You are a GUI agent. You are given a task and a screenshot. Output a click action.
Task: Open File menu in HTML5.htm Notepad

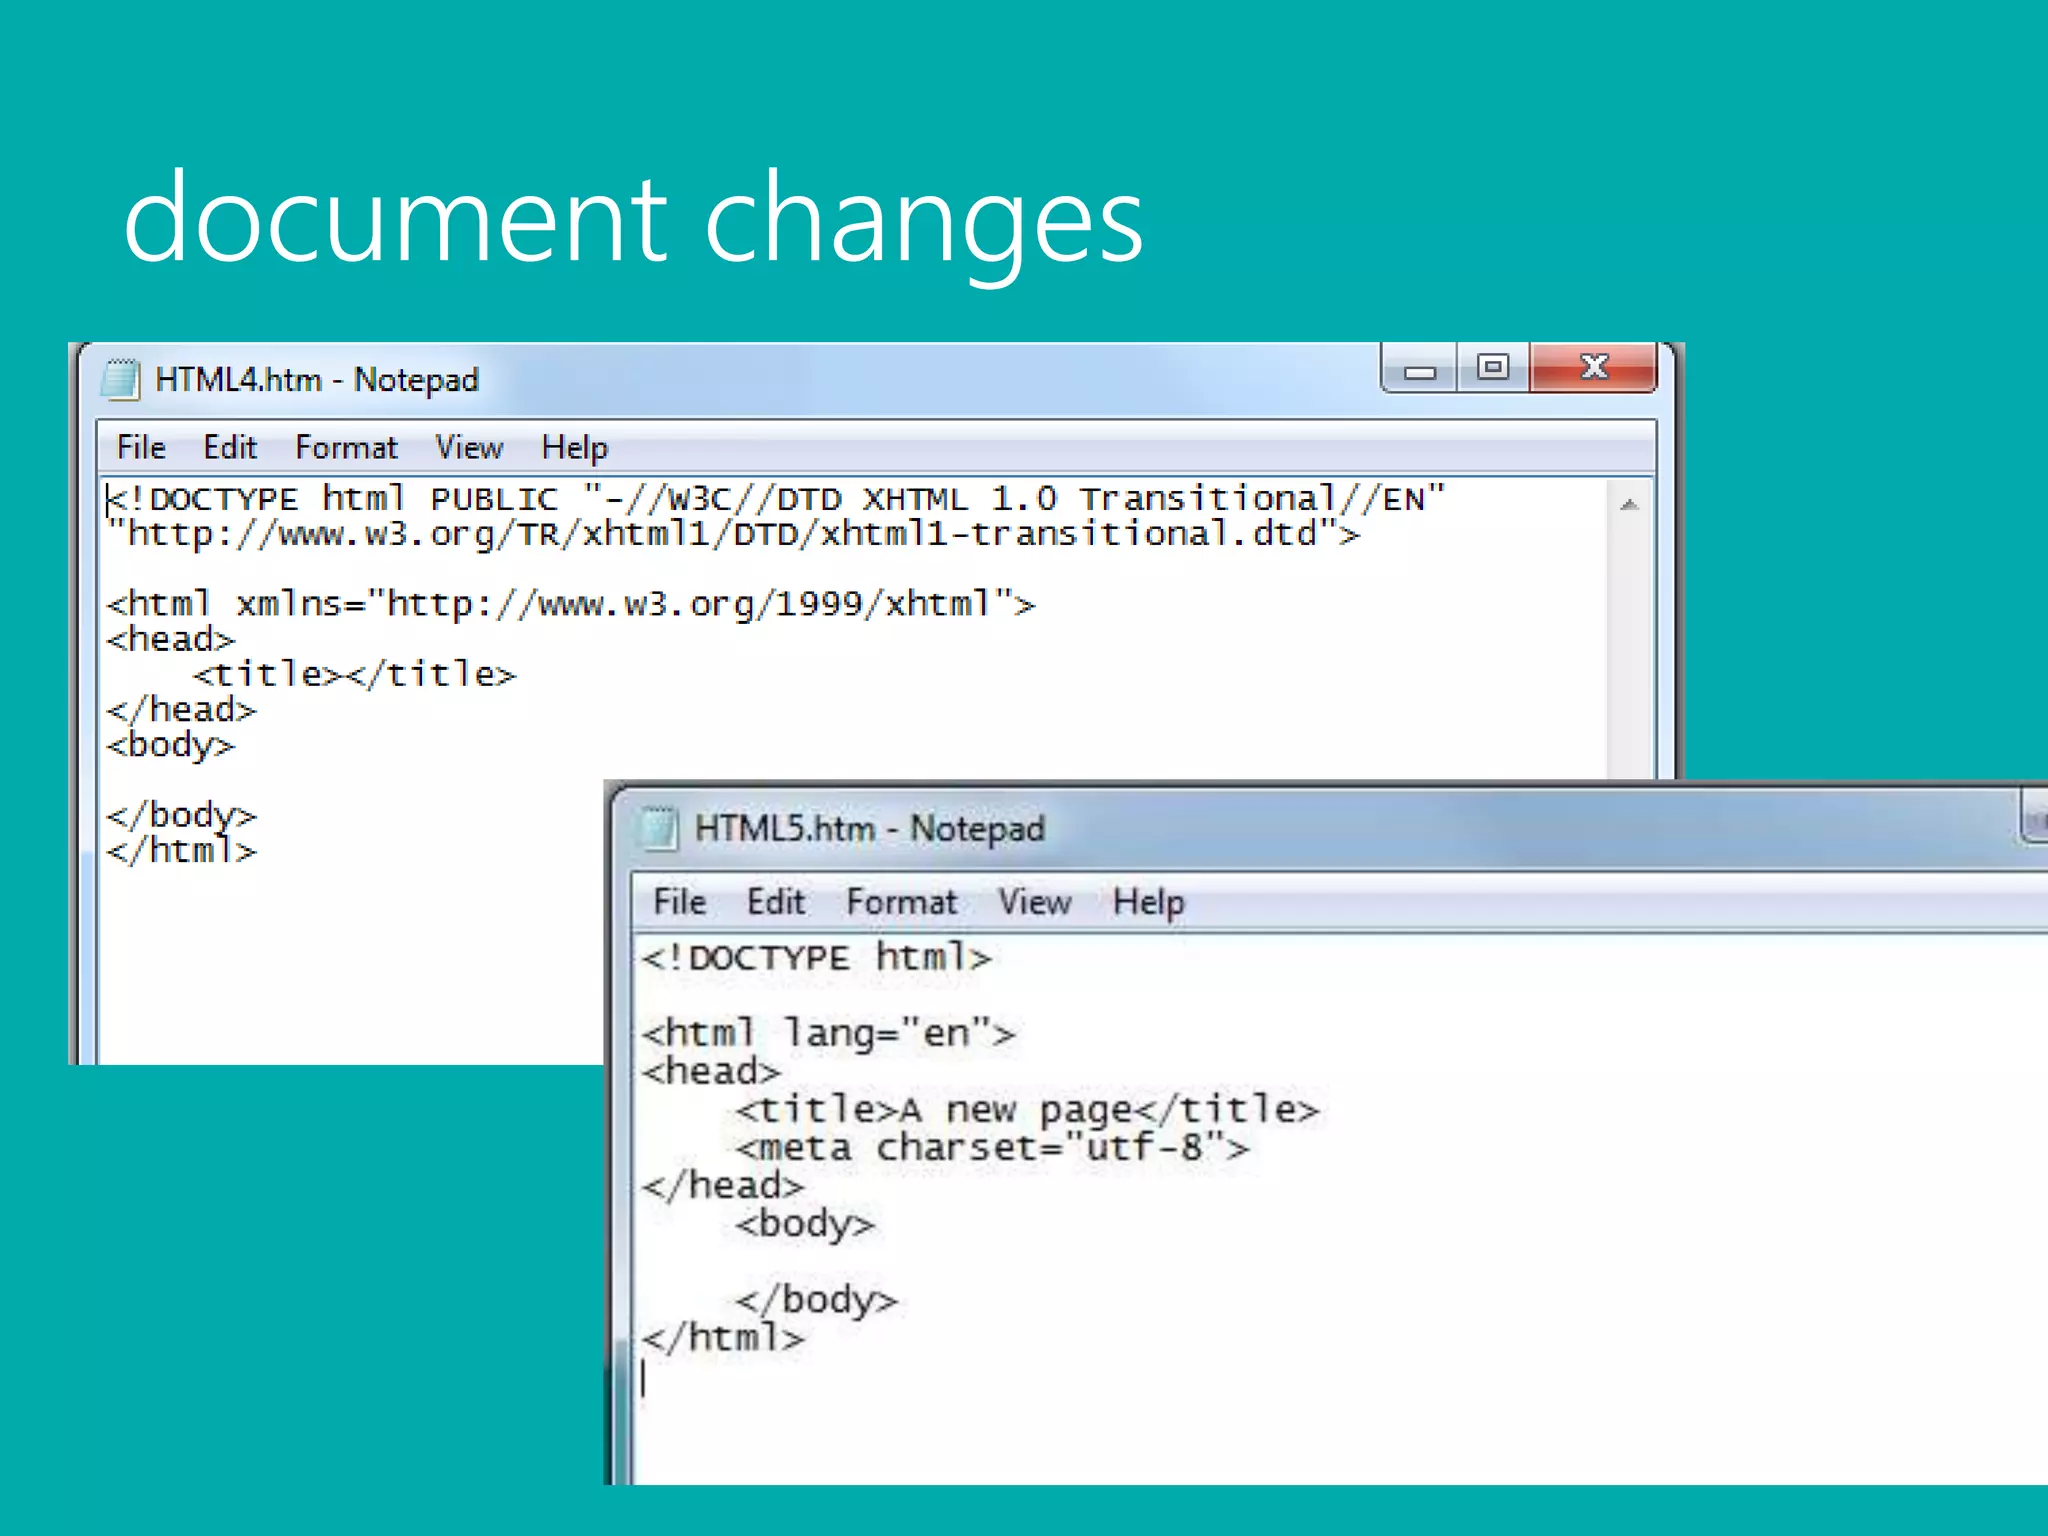679,902
